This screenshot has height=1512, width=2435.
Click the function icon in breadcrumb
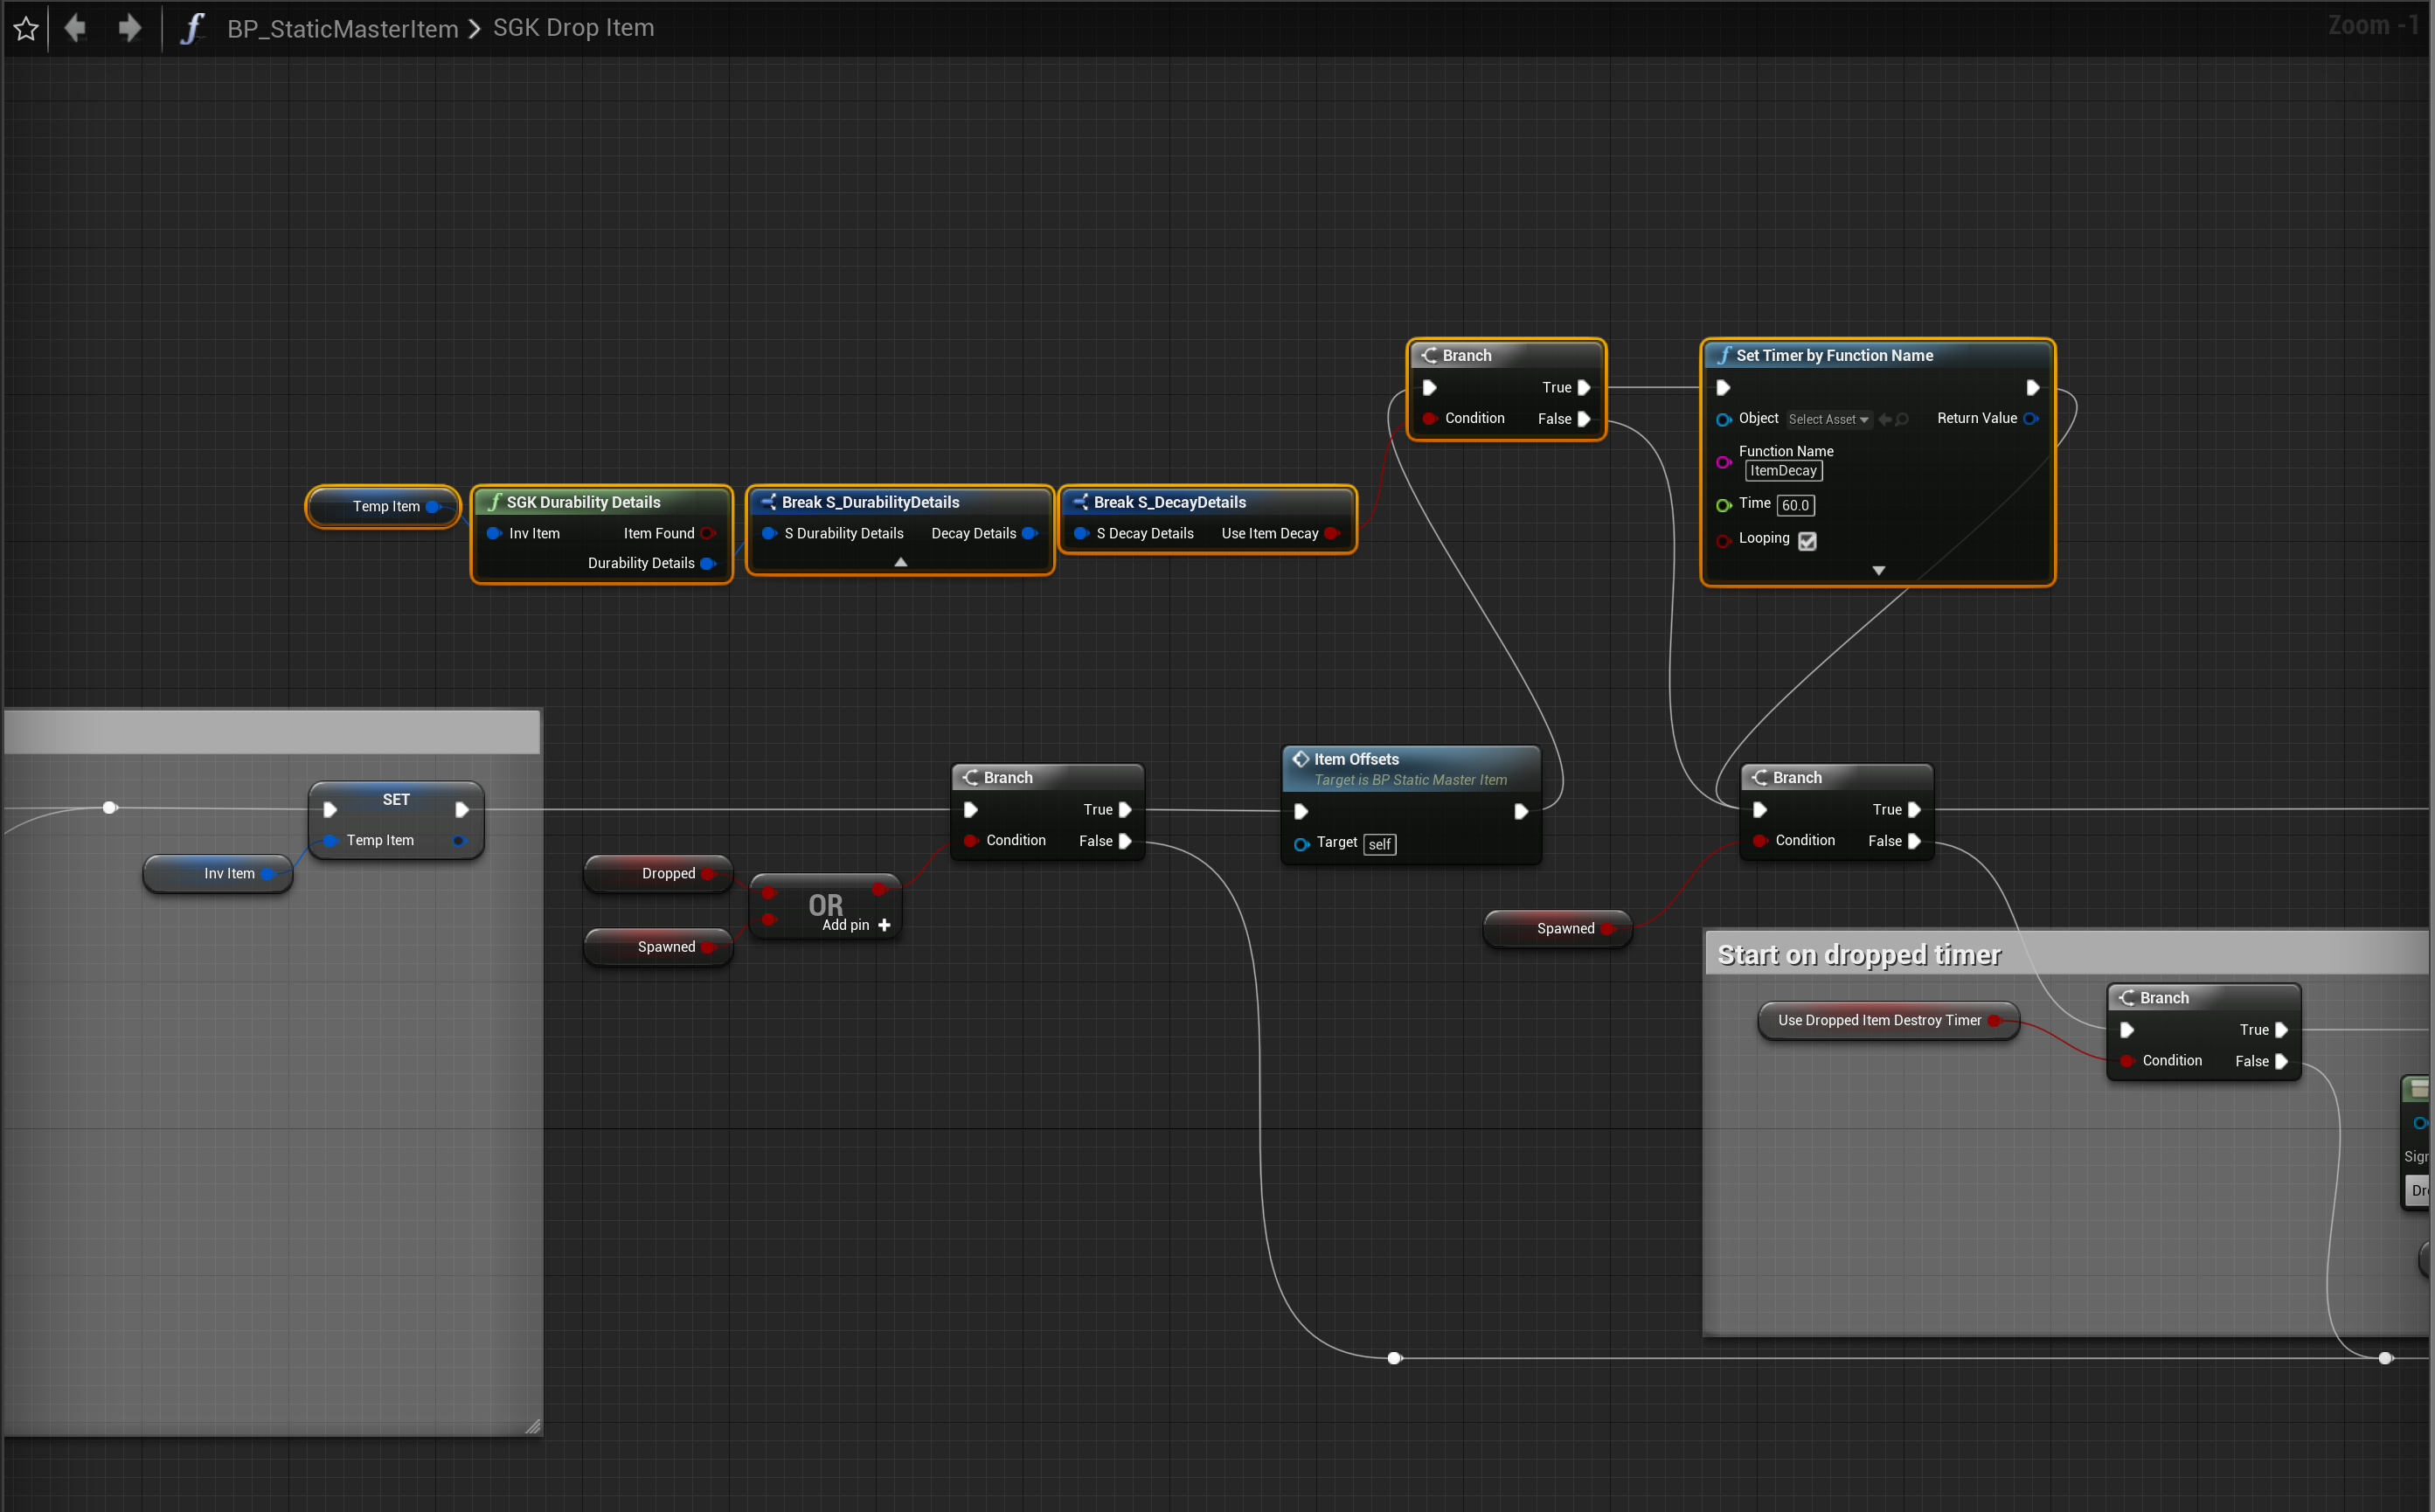192,28
